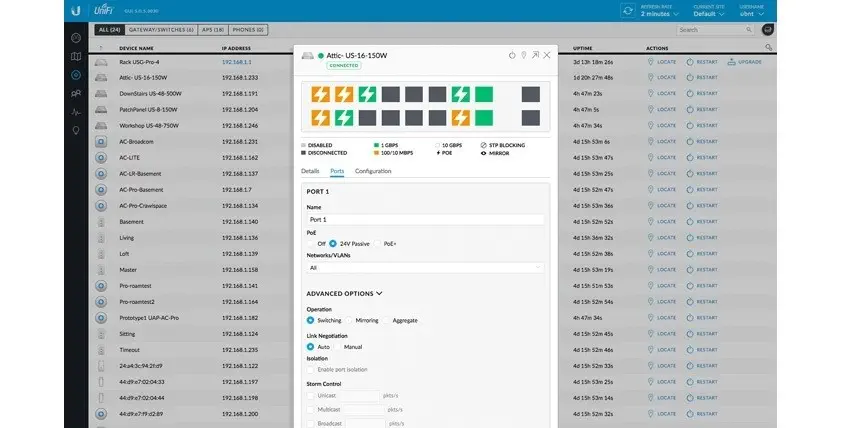844x428 pixels.
Task: Click the Unicast pkts/s input field
Action: pos(362,396)
